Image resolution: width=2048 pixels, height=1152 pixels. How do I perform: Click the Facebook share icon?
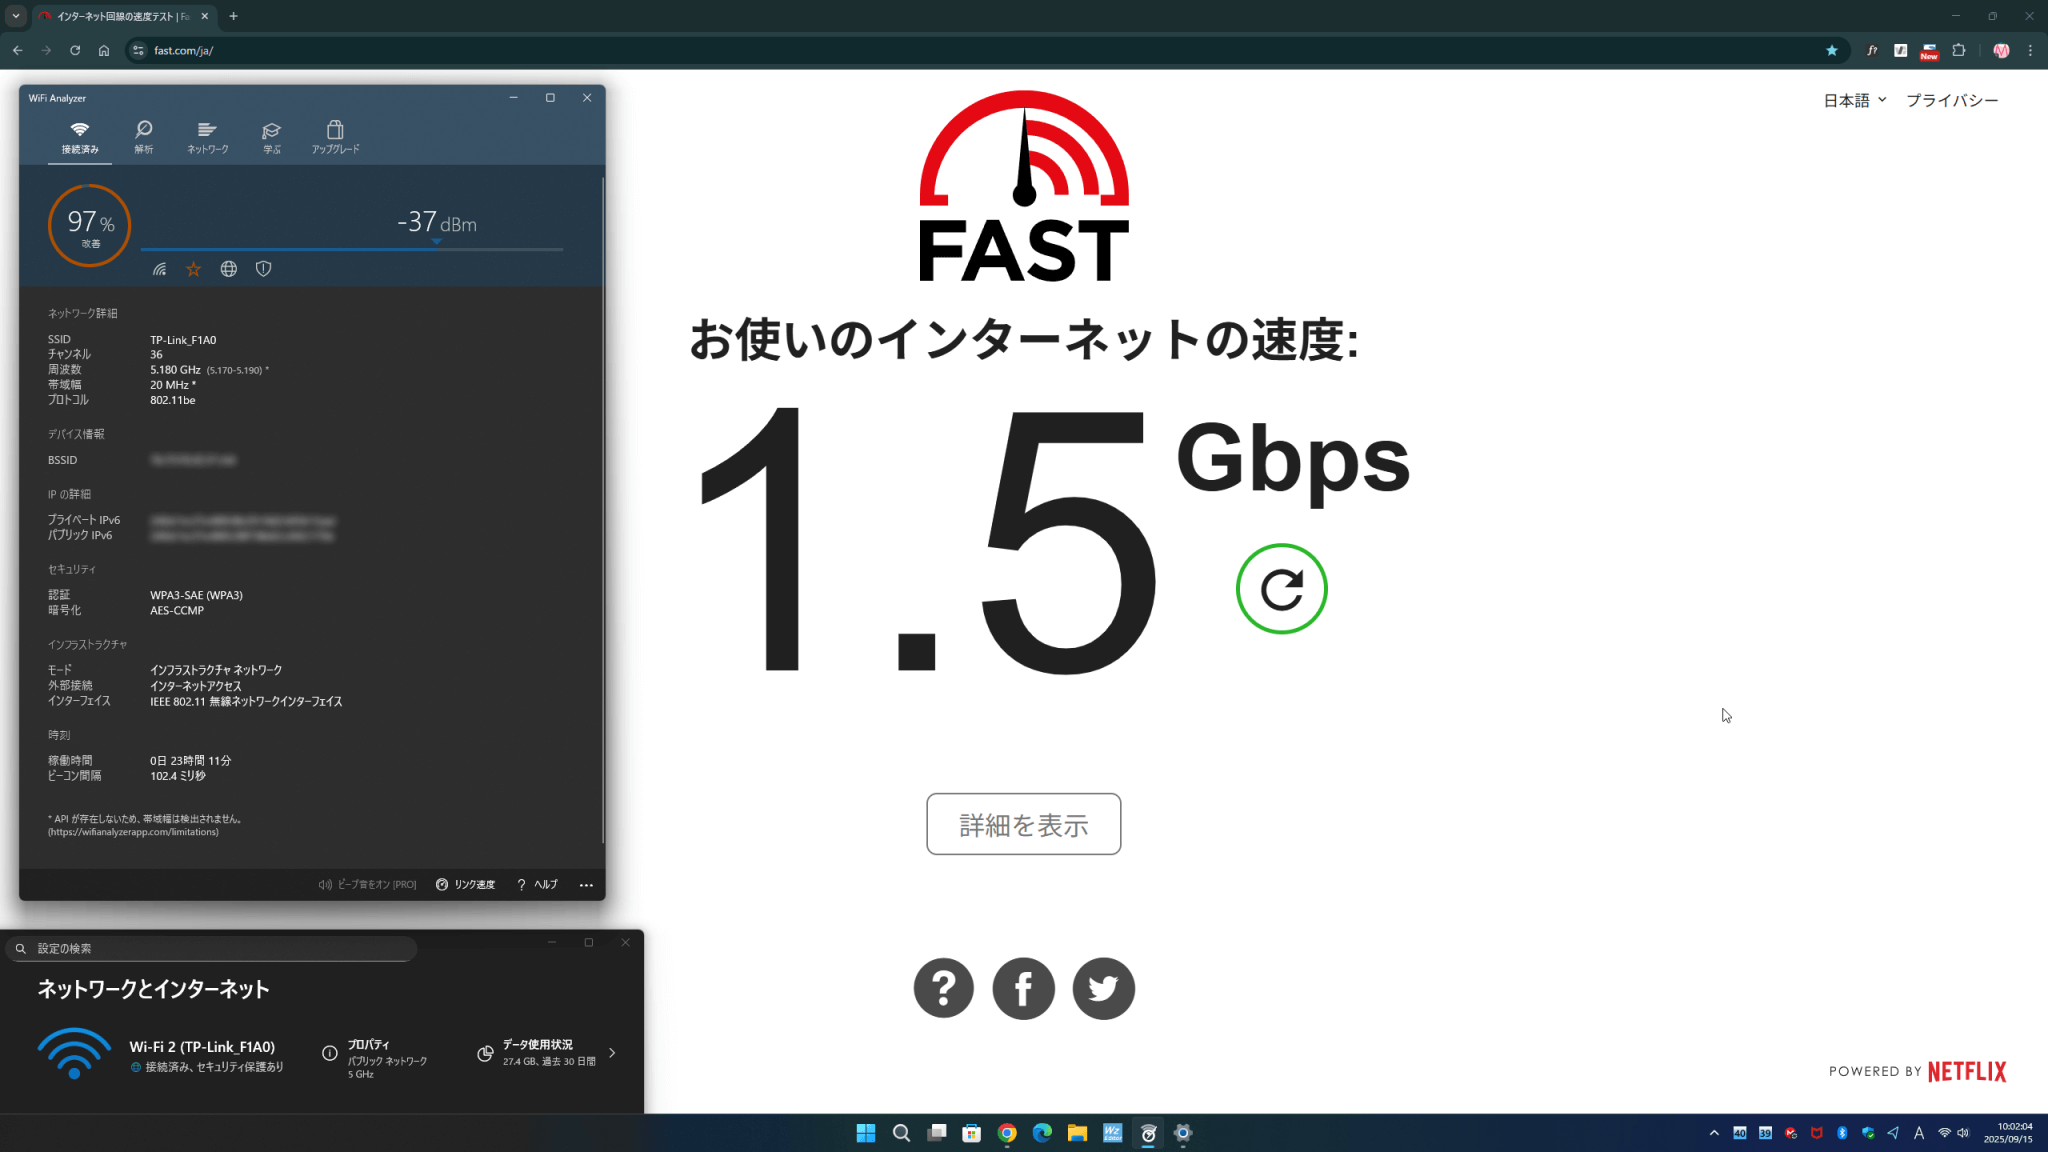click(x=1023, y=989)
